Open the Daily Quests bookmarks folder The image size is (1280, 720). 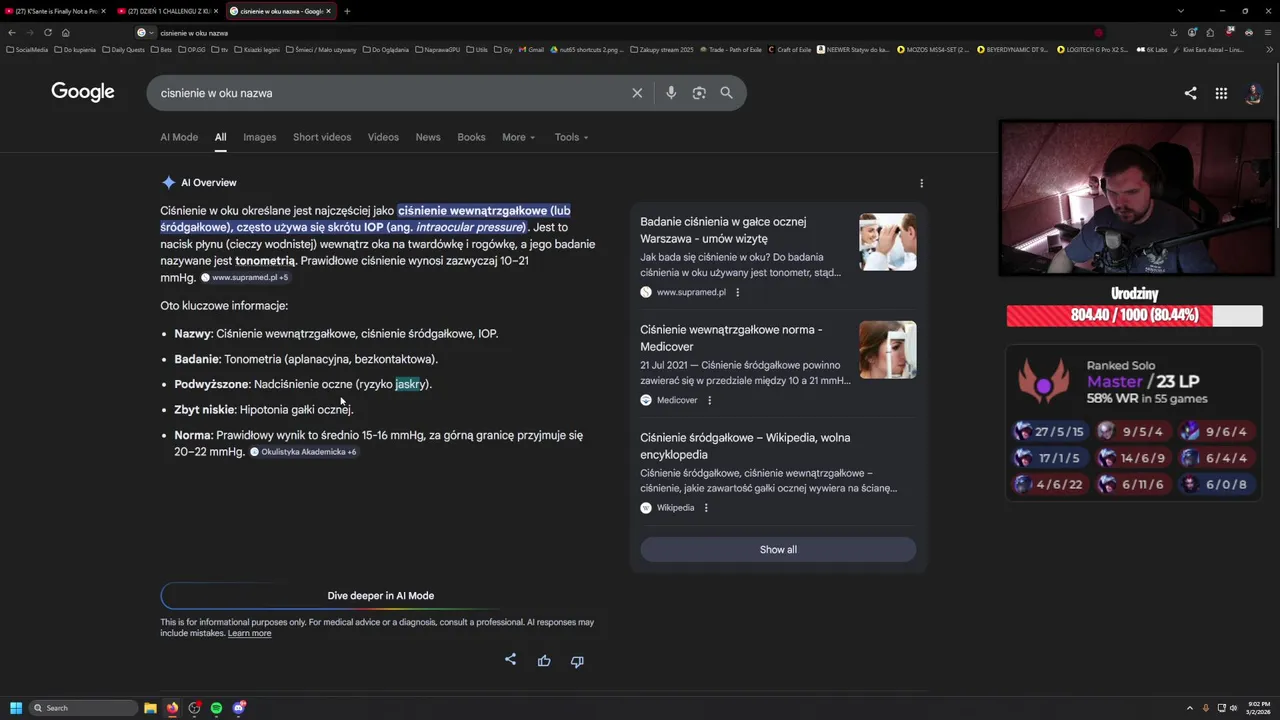123,49
